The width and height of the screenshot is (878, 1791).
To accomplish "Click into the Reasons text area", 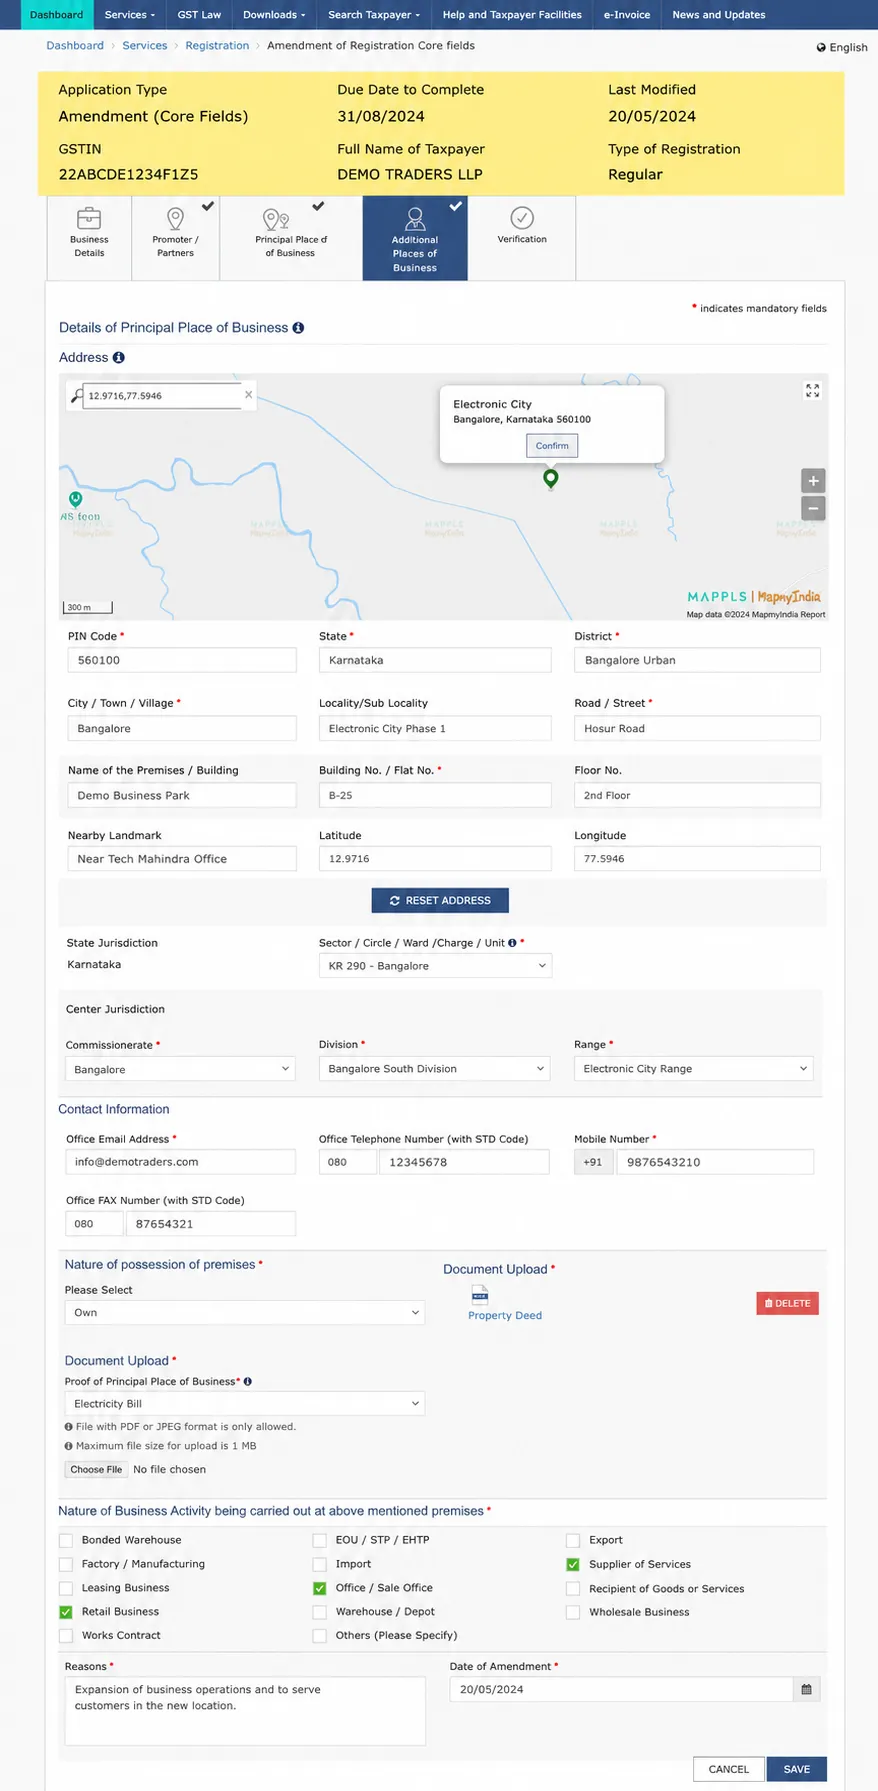I will tap(245, 1711).
